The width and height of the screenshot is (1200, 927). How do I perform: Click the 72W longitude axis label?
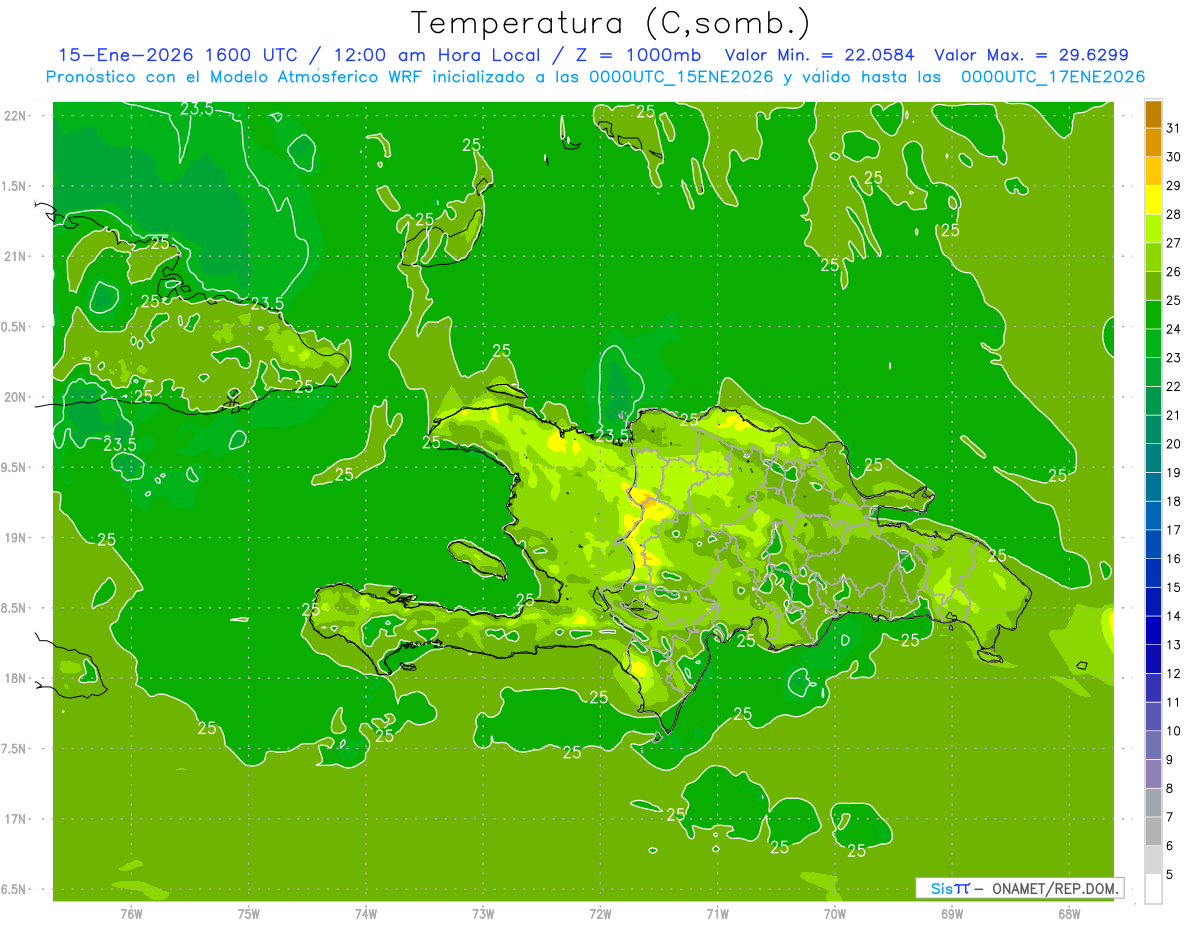600,914
